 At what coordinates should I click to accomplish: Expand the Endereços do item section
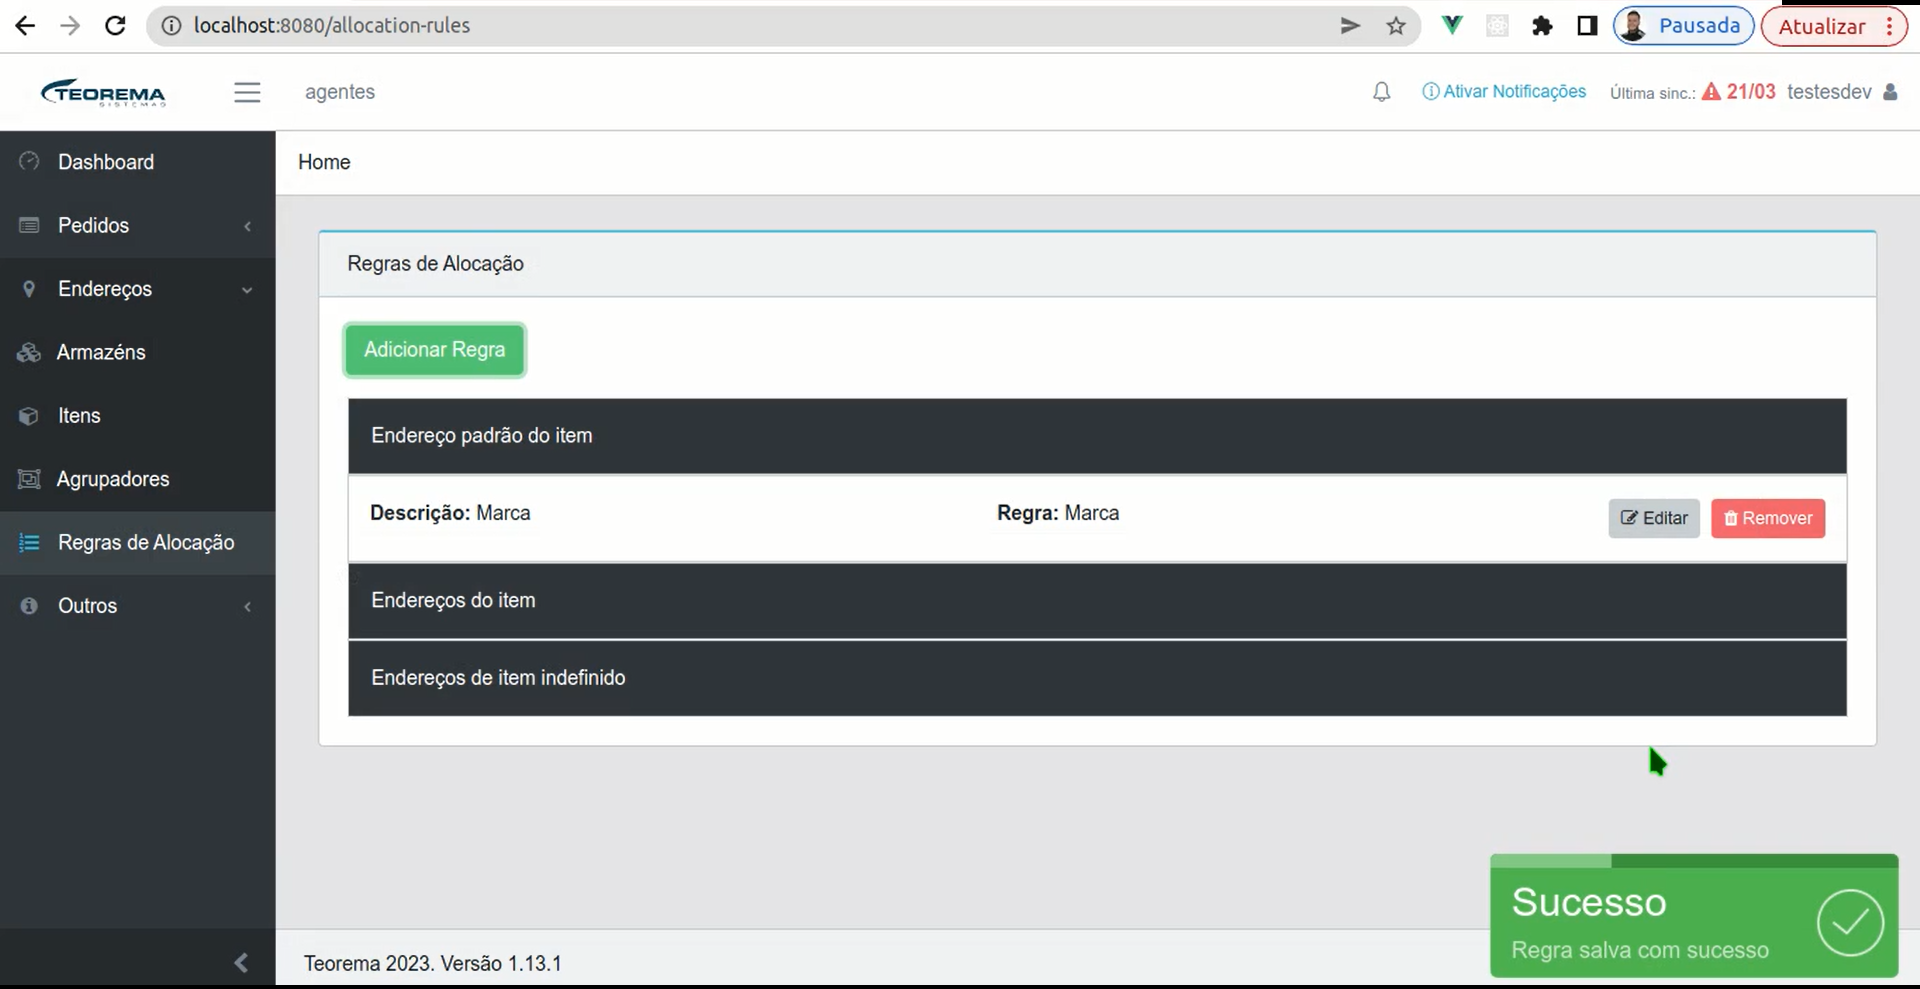1097,601
